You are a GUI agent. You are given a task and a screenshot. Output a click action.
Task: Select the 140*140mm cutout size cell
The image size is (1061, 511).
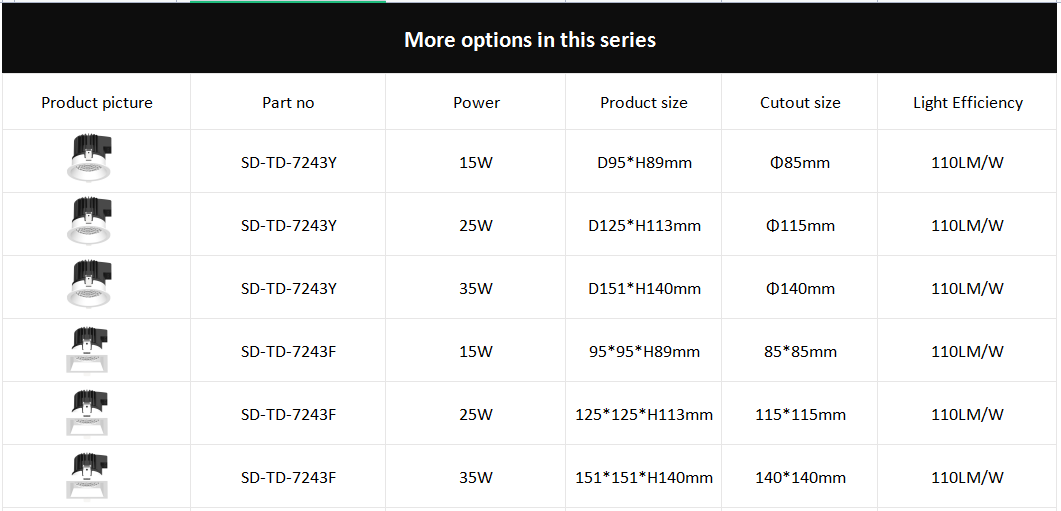800,477
